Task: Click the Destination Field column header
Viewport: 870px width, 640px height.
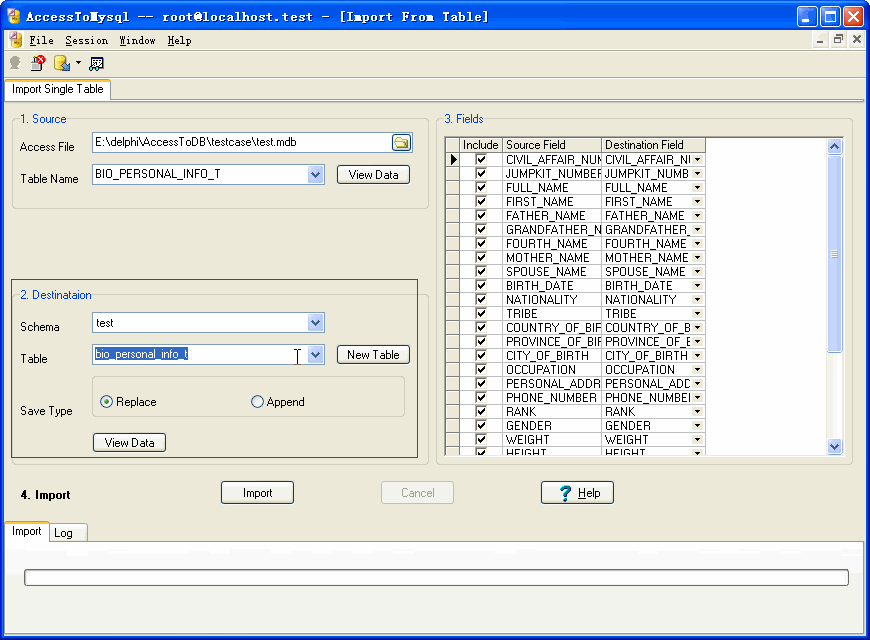Action: tap(653, 145)
